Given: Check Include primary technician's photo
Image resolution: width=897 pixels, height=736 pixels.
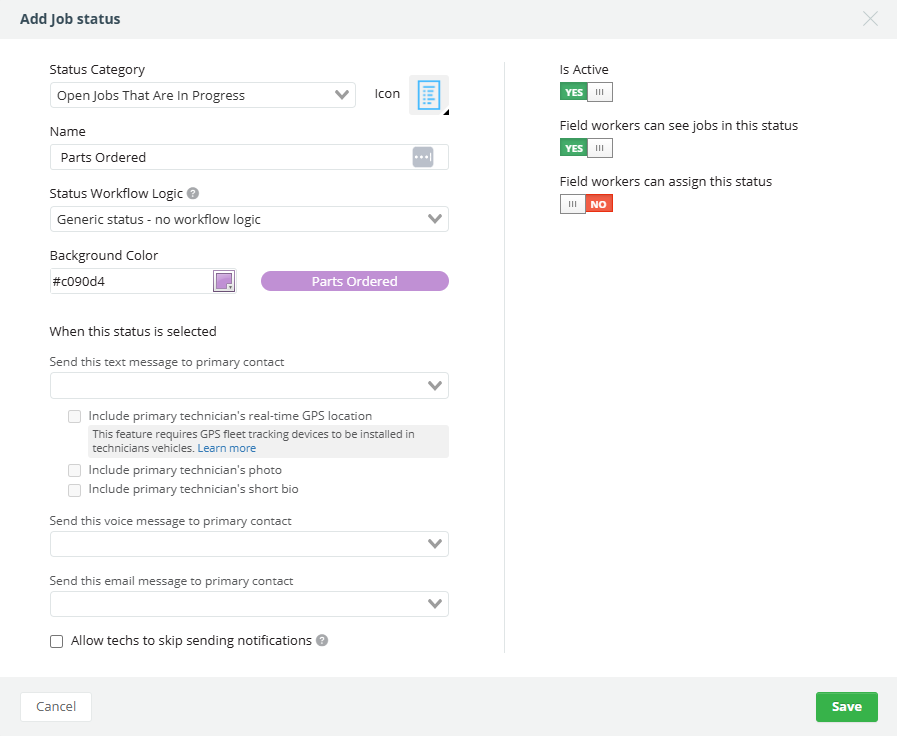Looking at the screenshot, I should (x=74, y=470).
